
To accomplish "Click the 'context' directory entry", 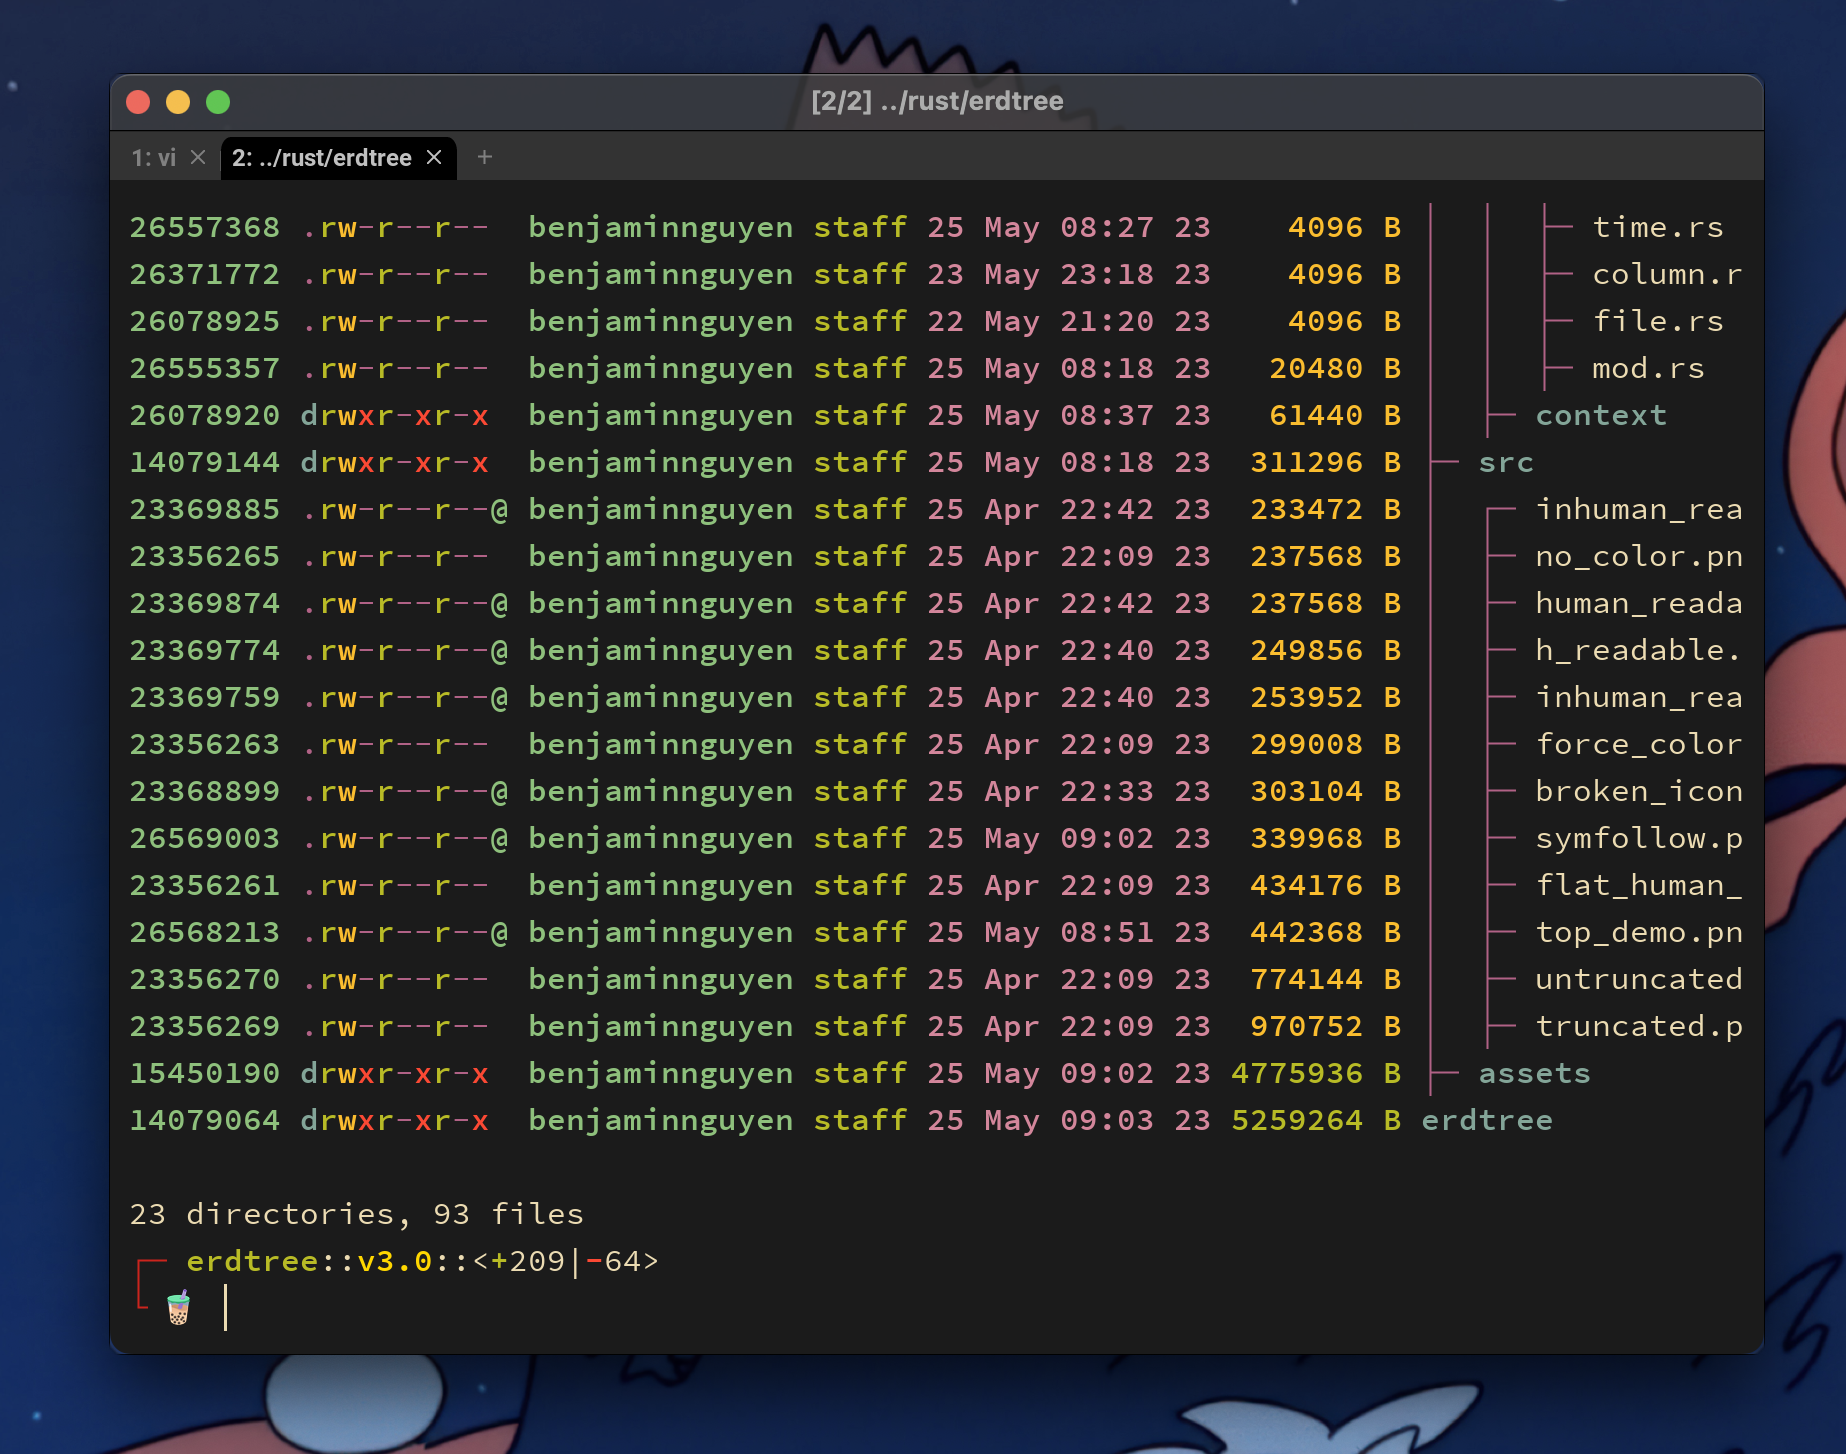I will 1601,415.
